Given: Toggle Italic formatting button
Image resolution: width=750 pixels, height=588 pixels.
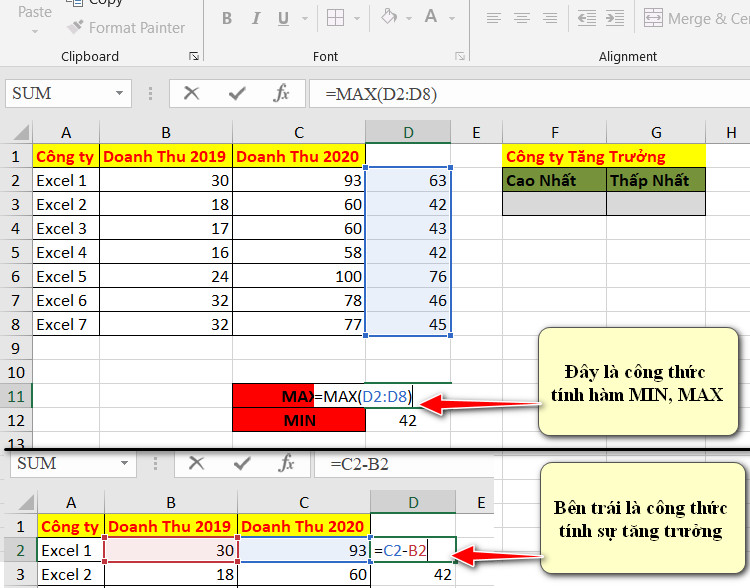Looking at the screenshot, I should click(x=256, y=19).
